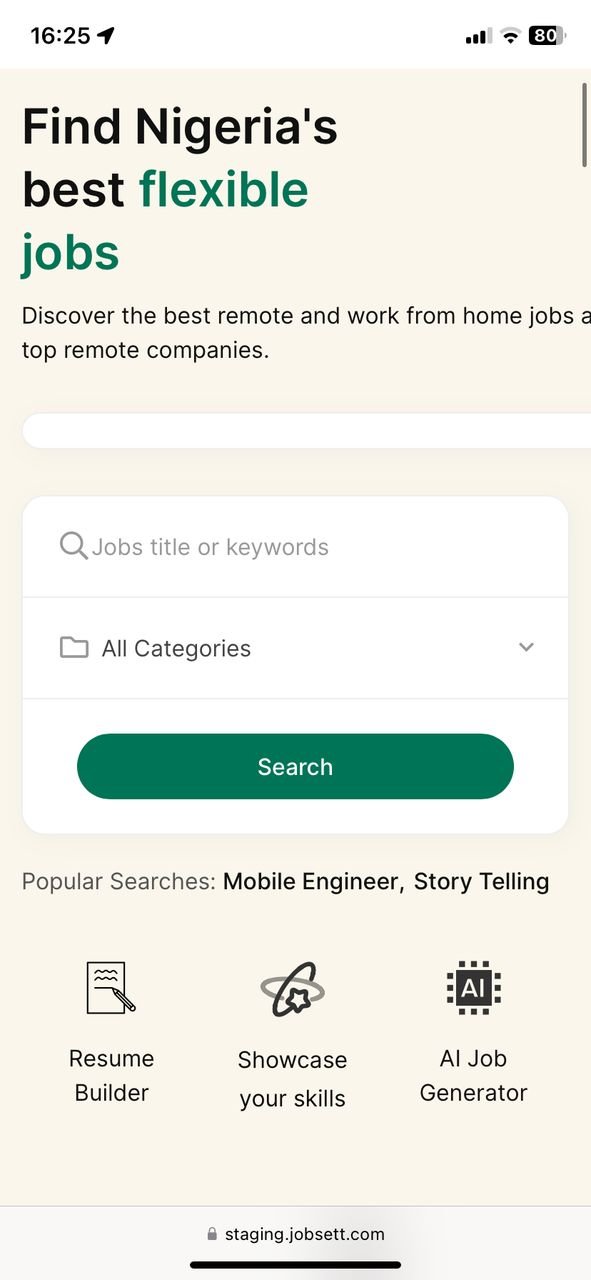591x1280 pixels.
Task: Expand the All Categories dropdown chevron
Action: point(526,647)
